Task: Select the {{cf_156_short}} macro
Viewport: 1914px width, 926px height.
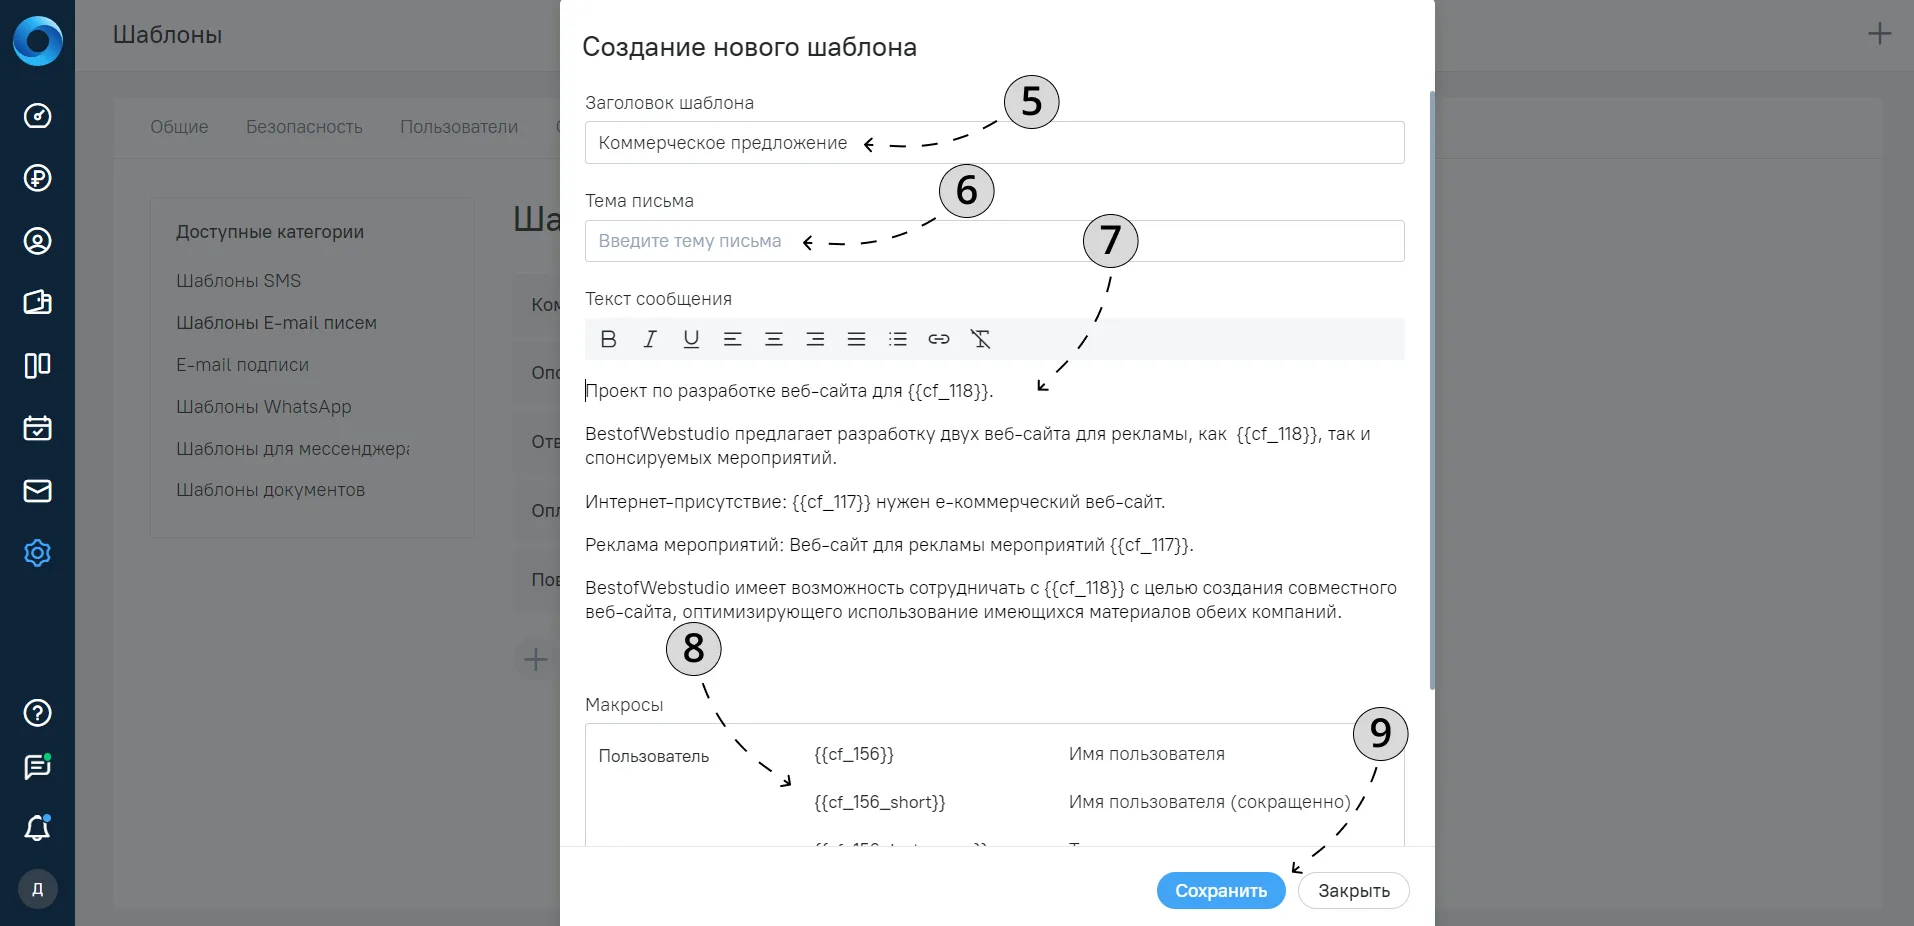Action: click(x=880, y=802)
